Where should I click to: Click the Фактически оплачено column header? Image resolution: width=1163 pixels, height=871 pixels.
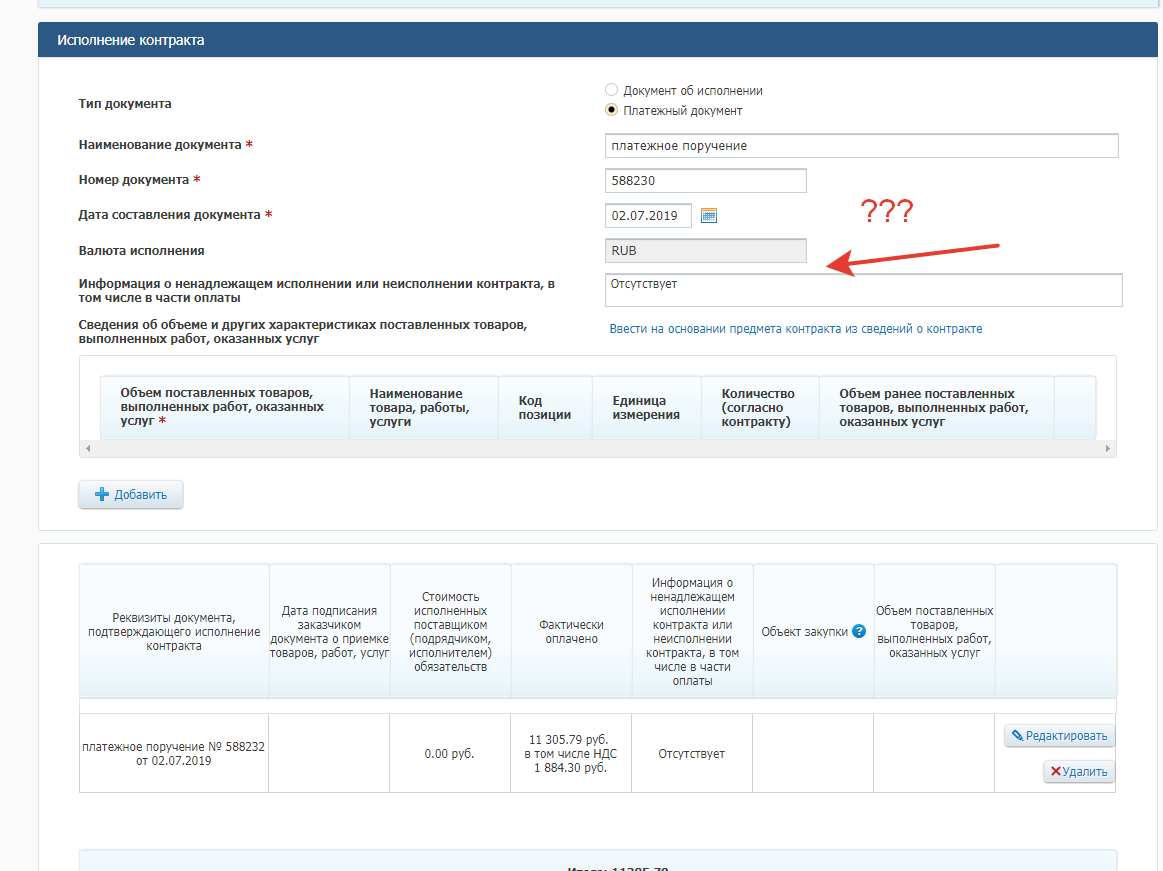coord(571,631)
